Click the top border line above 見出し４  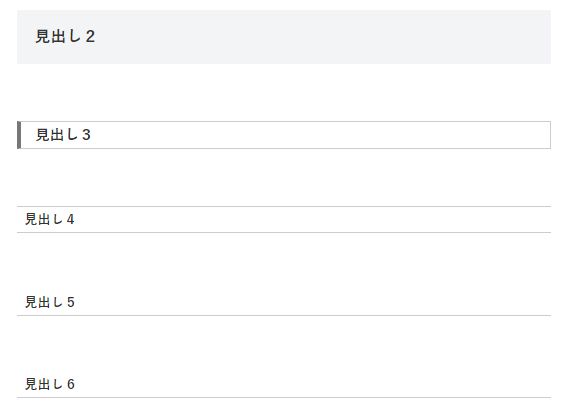[x=284, y=207]
